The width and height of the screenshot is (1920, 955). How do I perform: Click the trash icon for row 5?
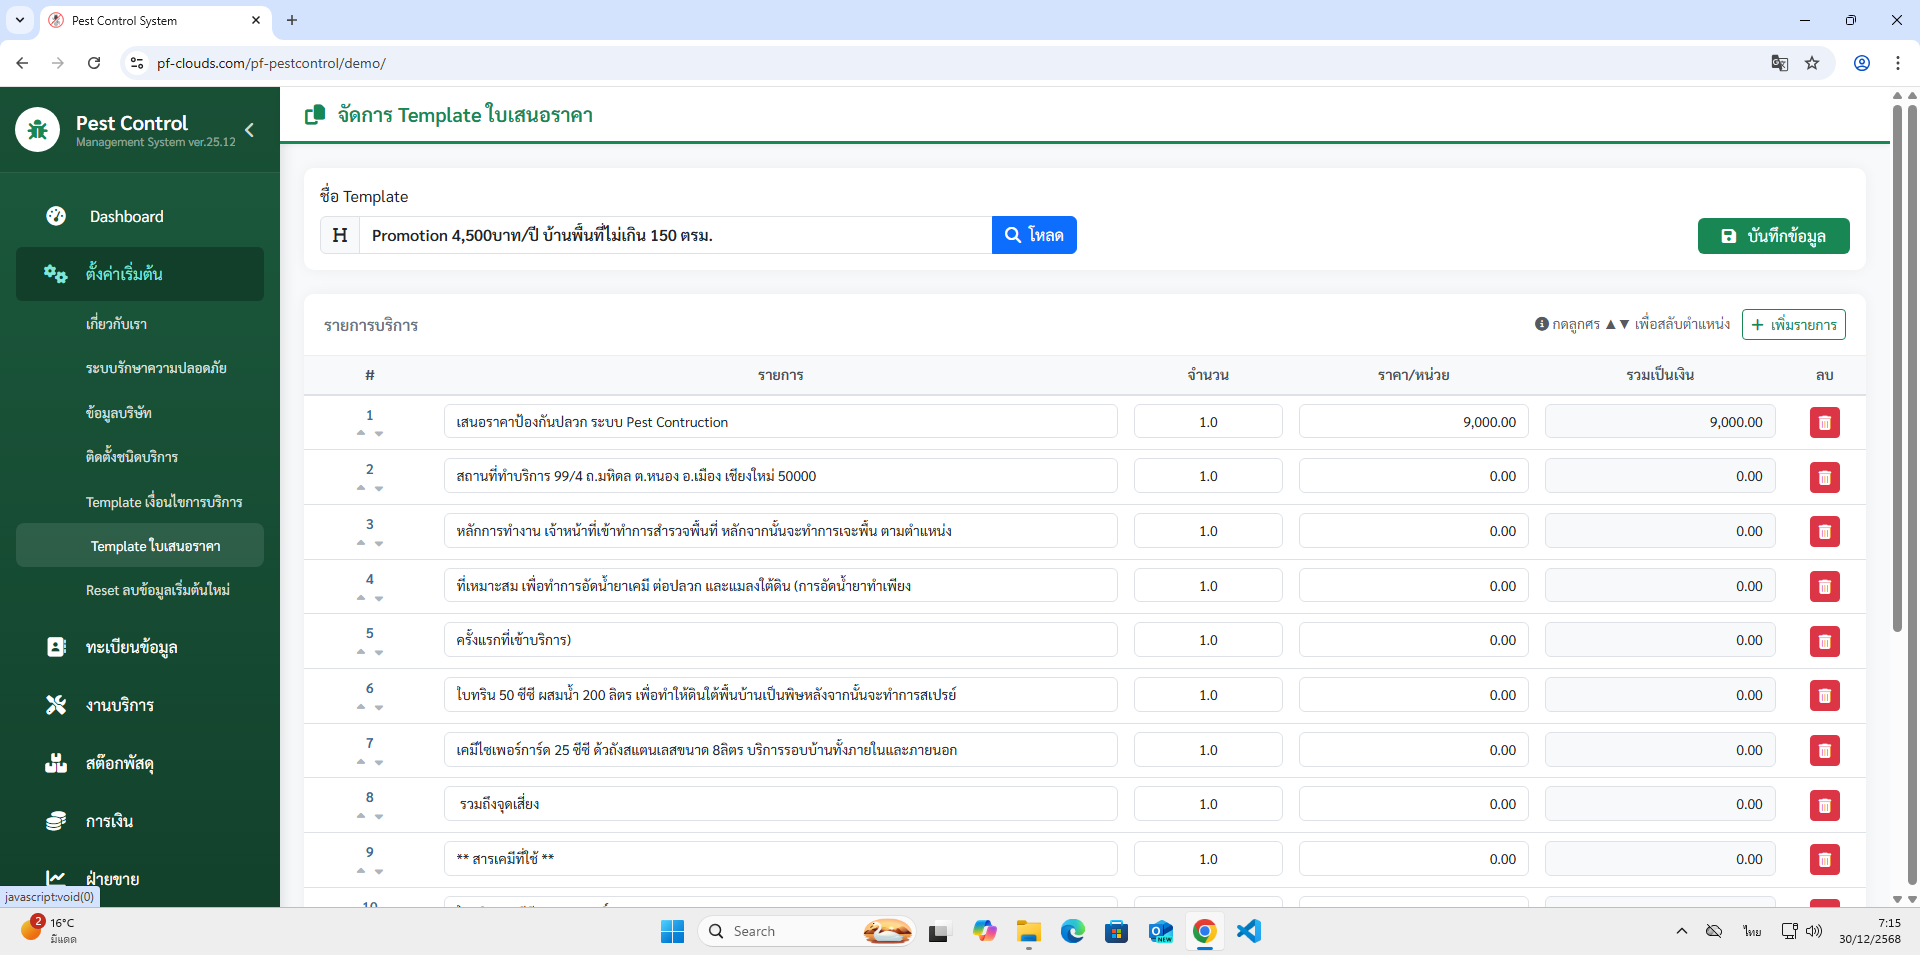coord(1824,641)
